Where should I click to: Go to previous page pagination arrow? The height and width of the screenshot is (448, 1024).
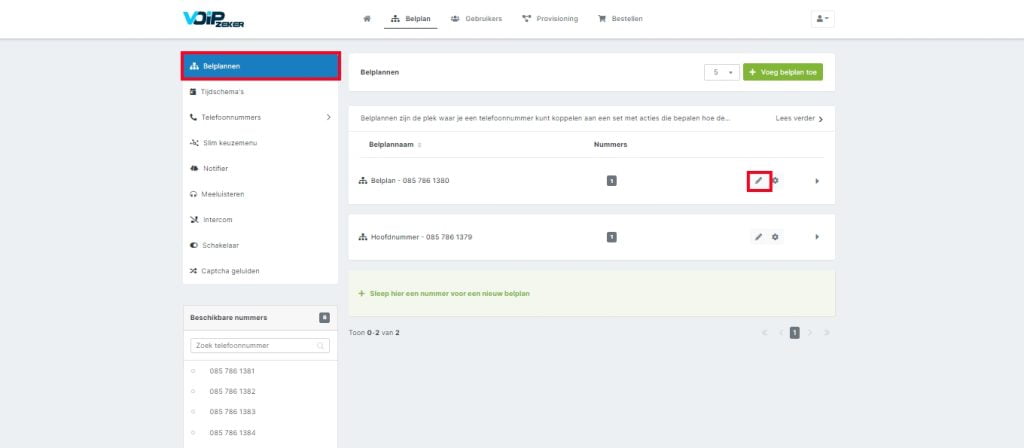780,333
